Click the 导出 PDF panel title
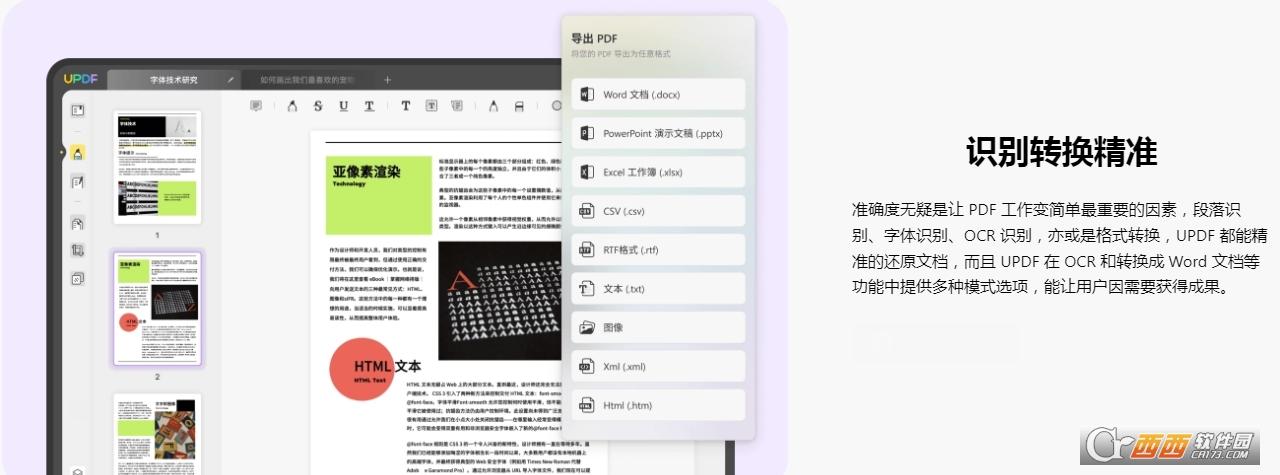The width and height of the screenshot is (1280, 475). point(594,37)
